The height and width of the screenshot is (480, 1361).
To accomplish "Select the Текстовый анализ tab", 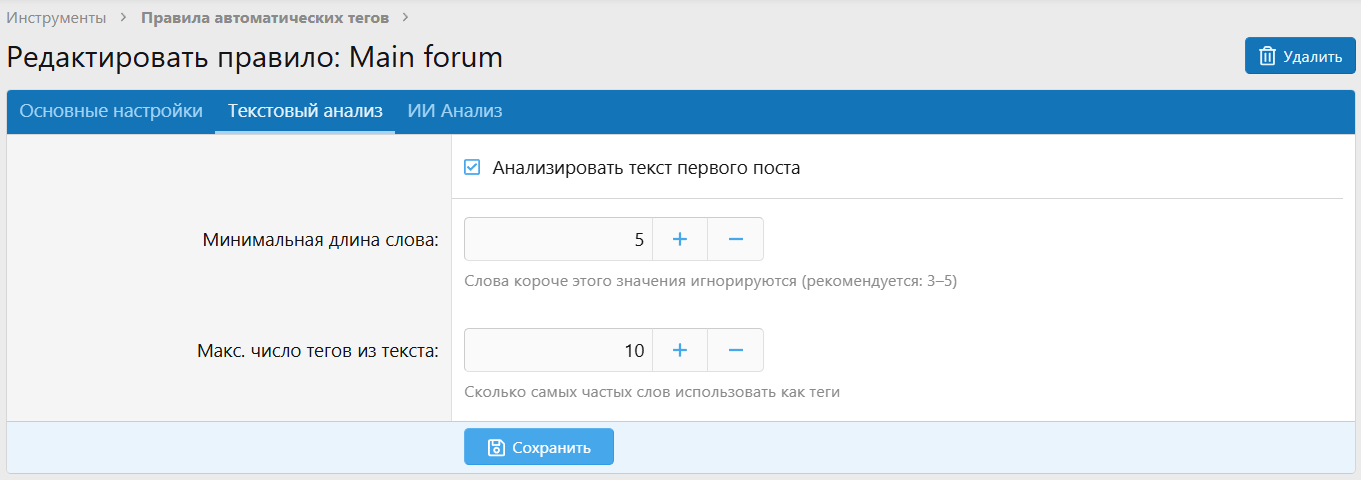I will (305, 111).
